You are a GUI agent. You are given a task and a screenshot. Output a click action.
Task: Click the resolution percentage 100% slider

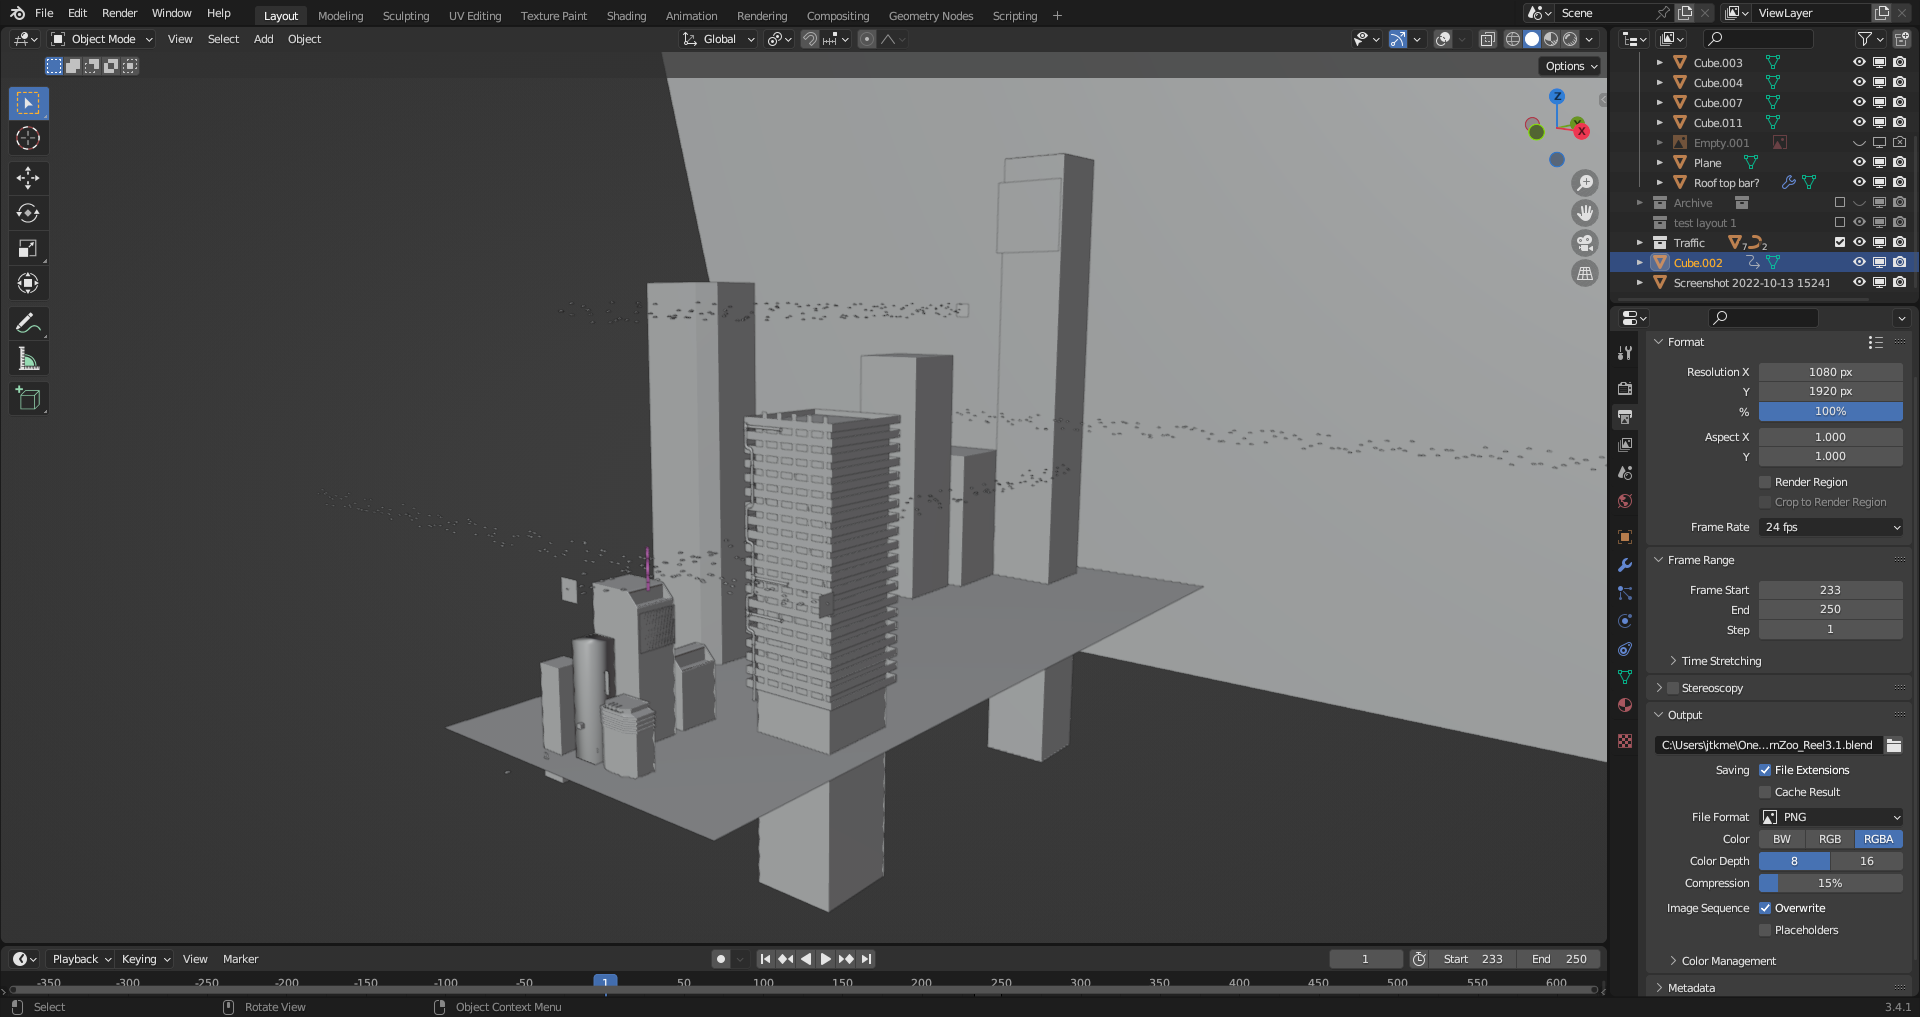[x=1831, y=411]
